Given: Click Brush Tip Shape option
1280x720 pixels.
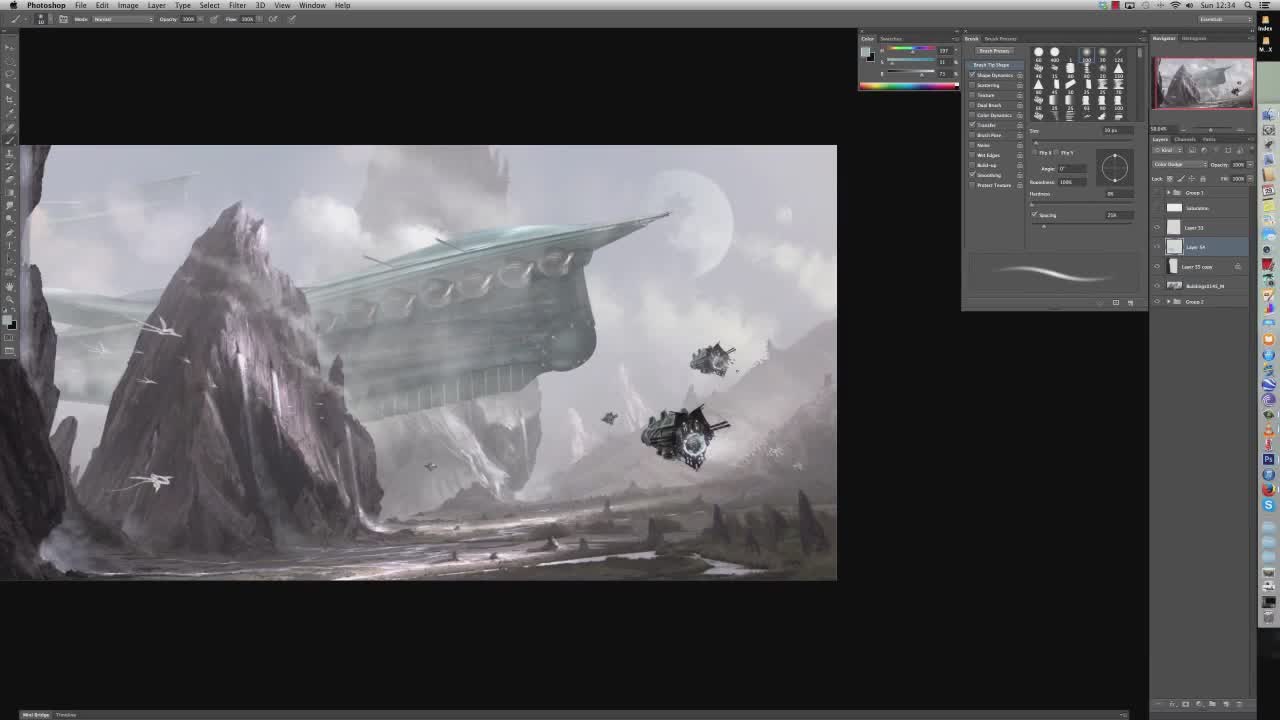Looking at the screenshot, I should [x=992, y=65].
